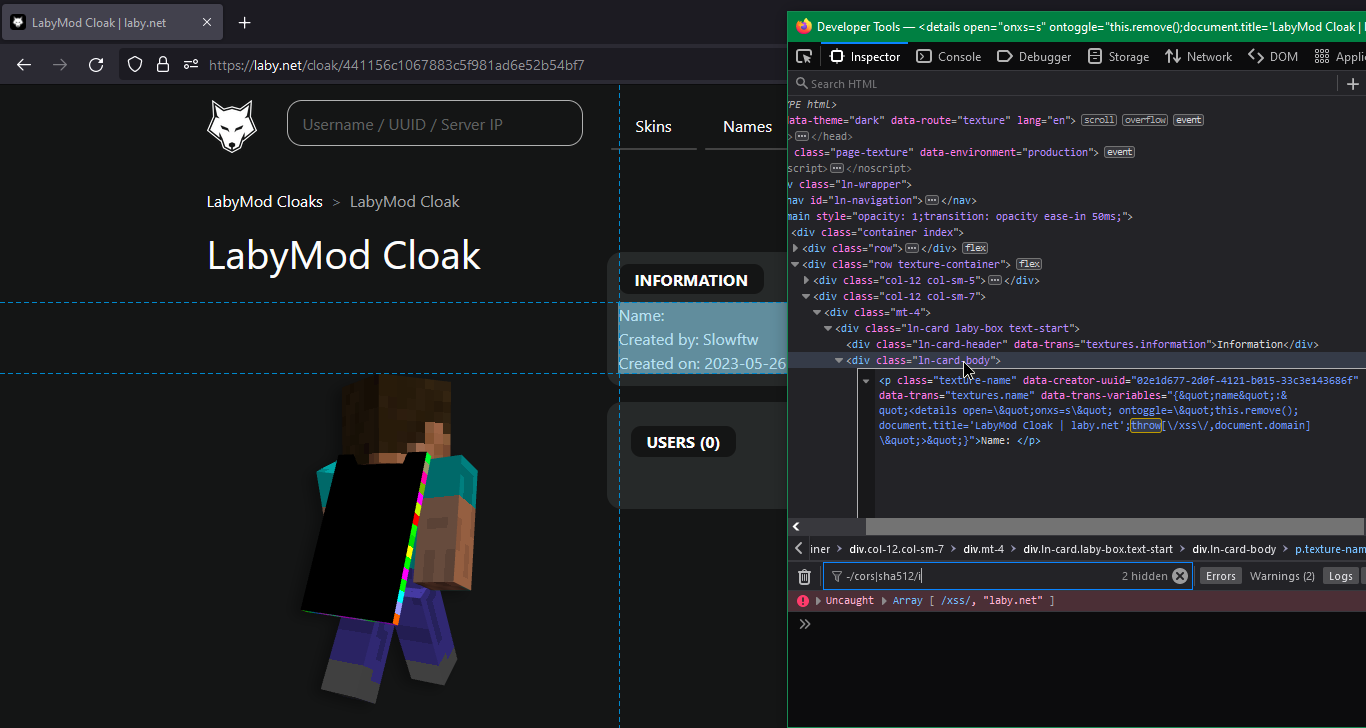Viewport: 1366px width, 728px height.
Task: Click the browser Back arrow
Action: click(24, 65)
